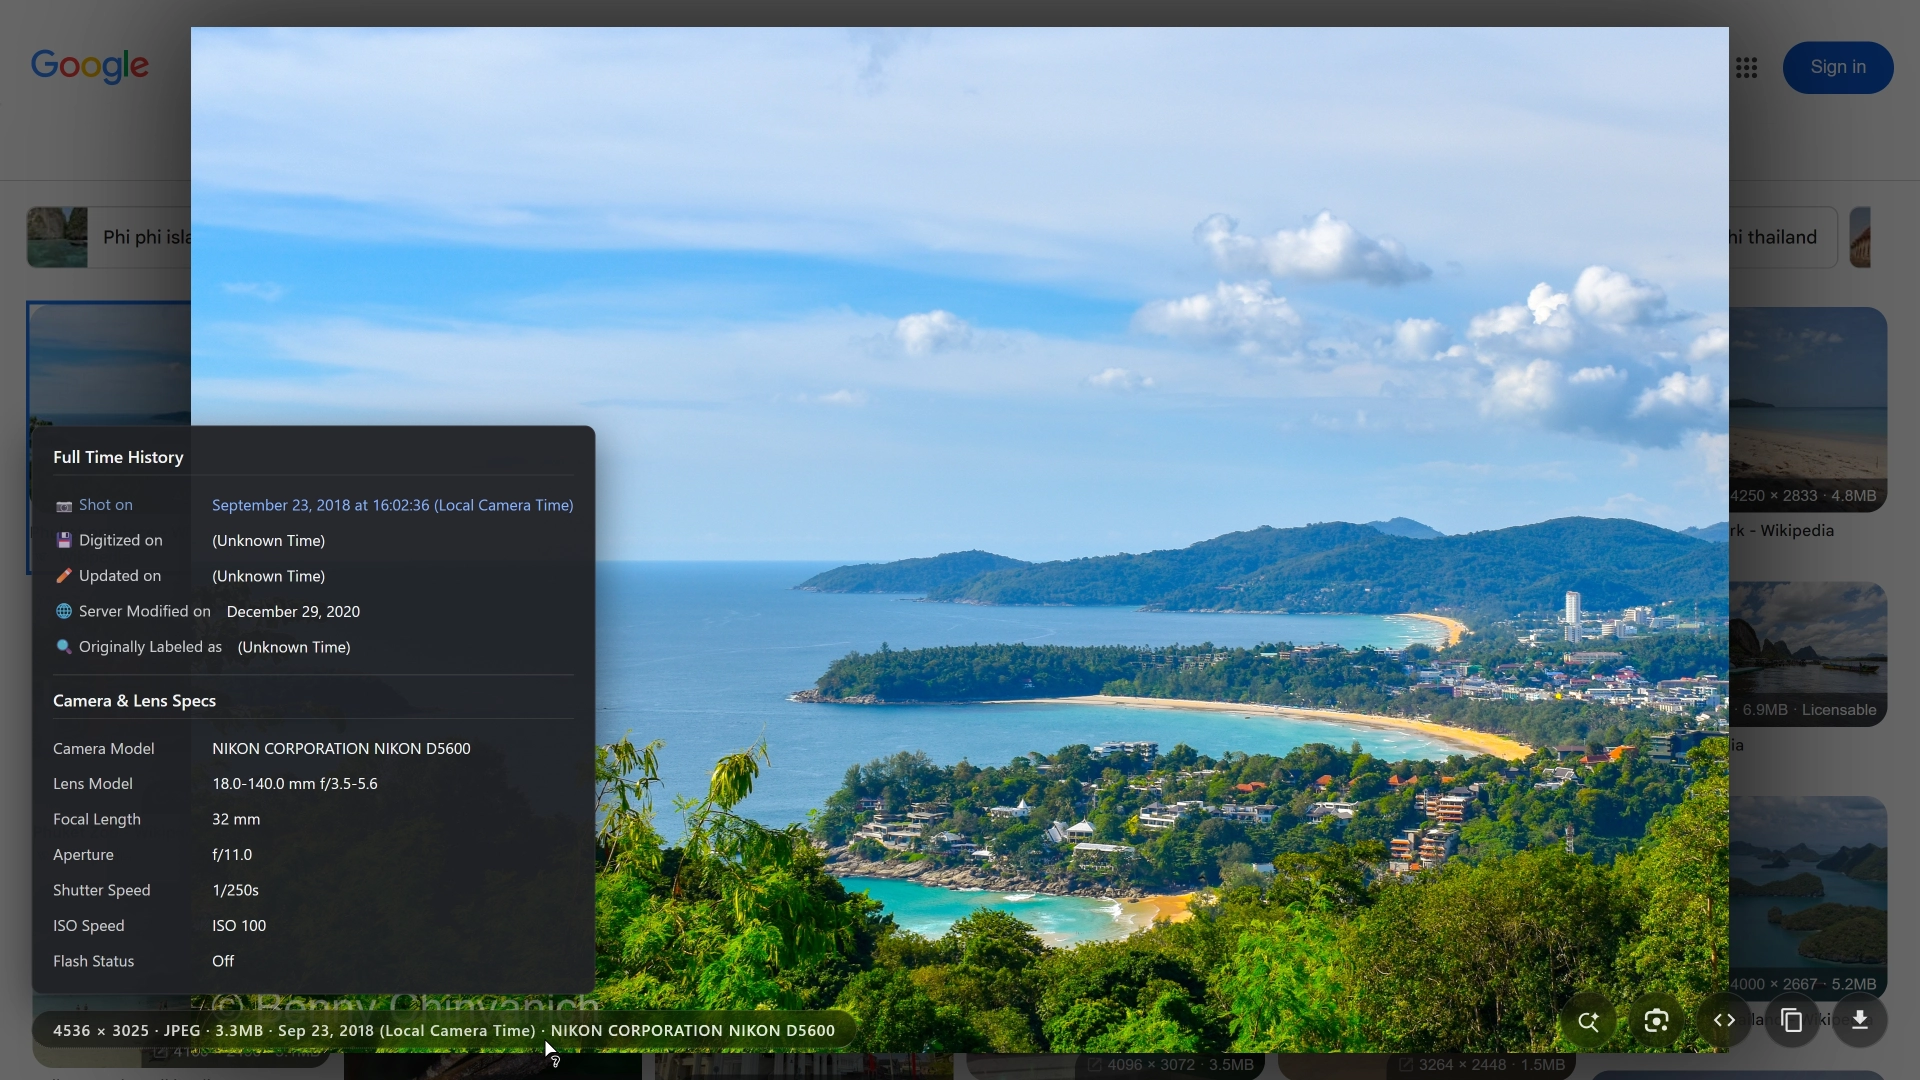Select the thailand suggestion chip on right
Screen dimensions: 1920x1080
[x=1783, y=237]
